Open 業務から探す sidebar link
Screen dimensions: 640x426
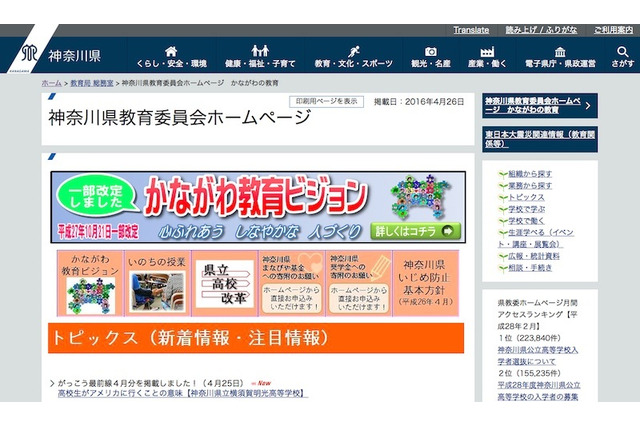530,186
